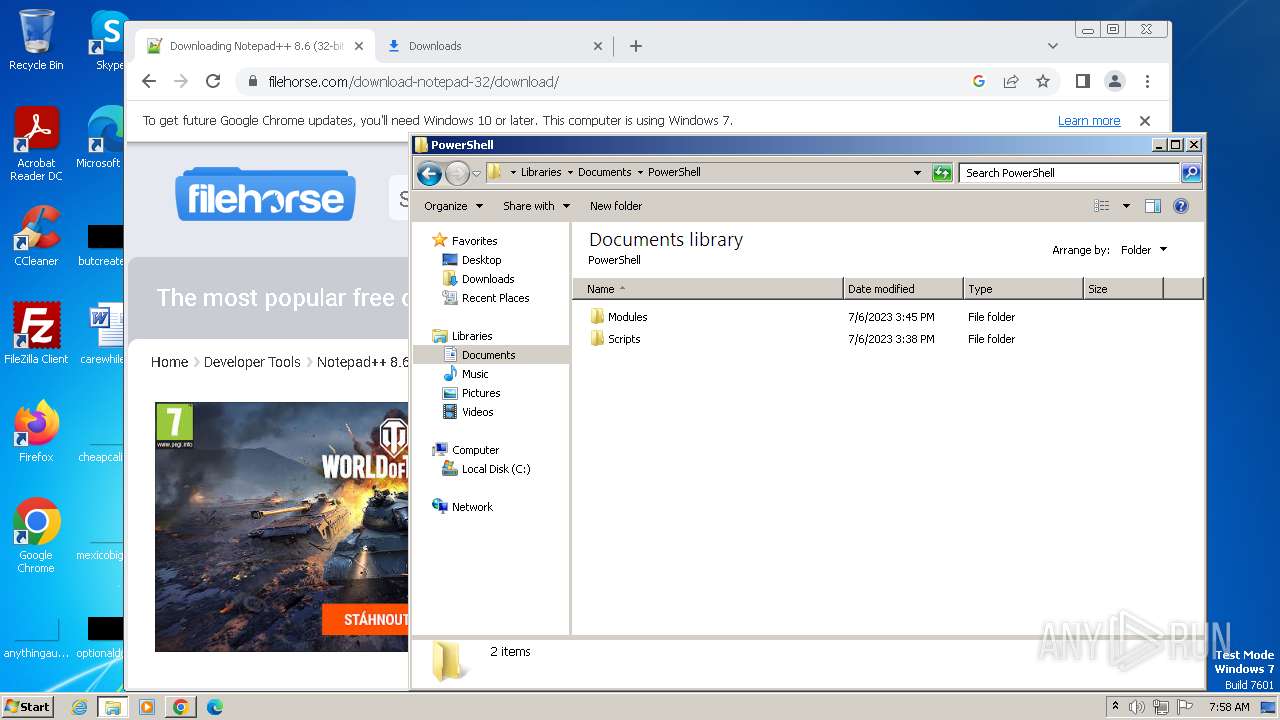Click the Libraries breadcrumb in the address bar
This screenshot has width=1280, height=720.
[541, 172]
